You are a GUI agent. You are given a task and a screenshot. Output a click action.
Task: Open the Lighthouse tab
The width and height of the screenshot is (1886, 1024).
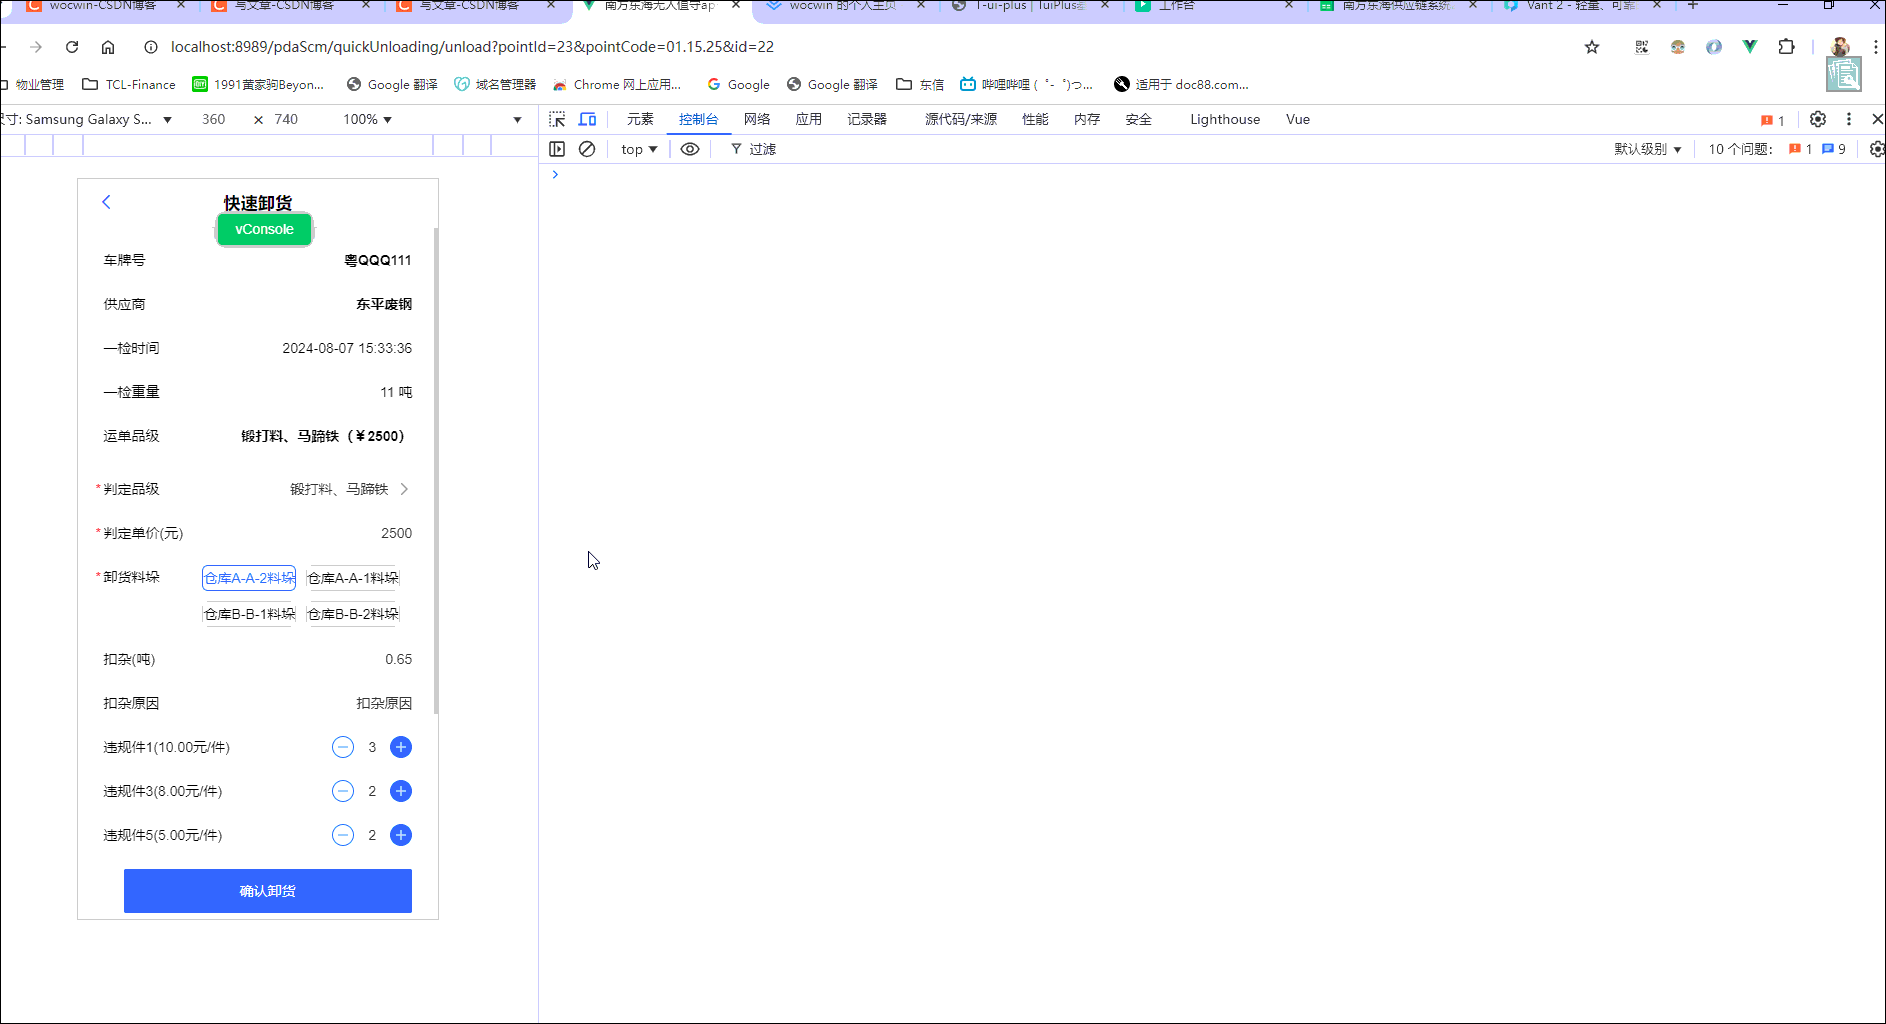coord(1225,119)
